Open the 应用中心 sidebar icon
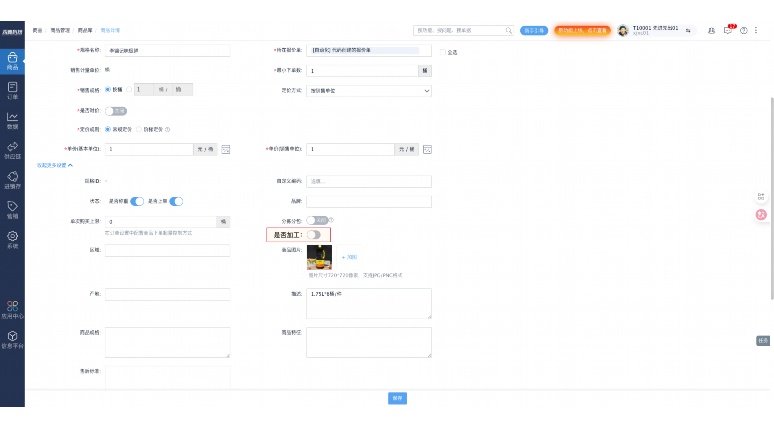 pos(12,310)
